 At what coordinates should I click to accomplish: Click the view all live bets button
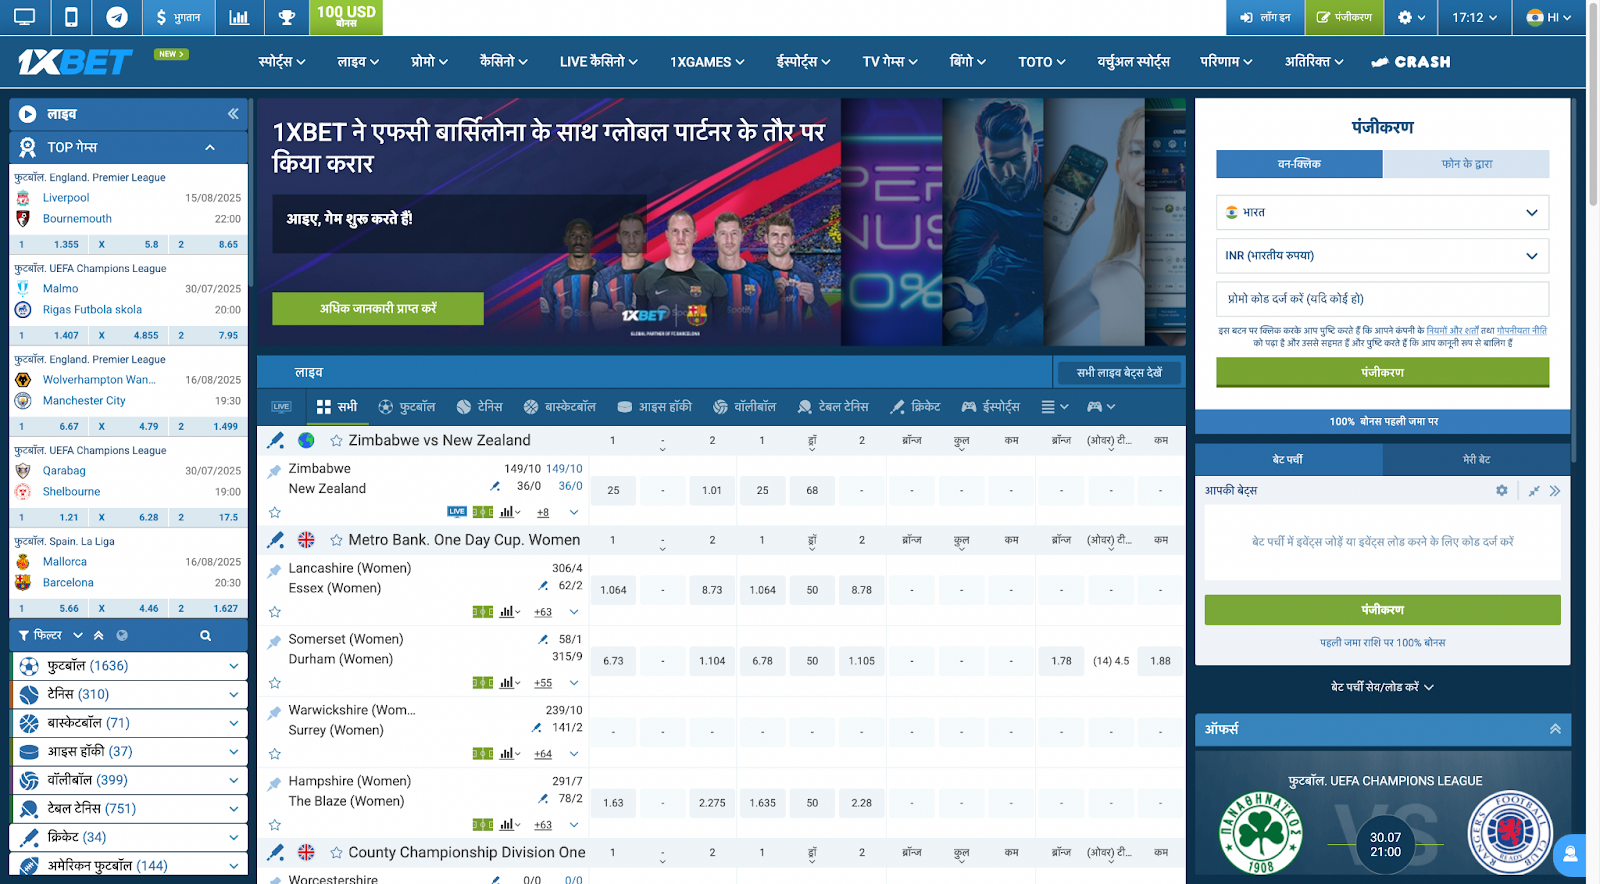pyautogui.click(x=1119, y=373)
